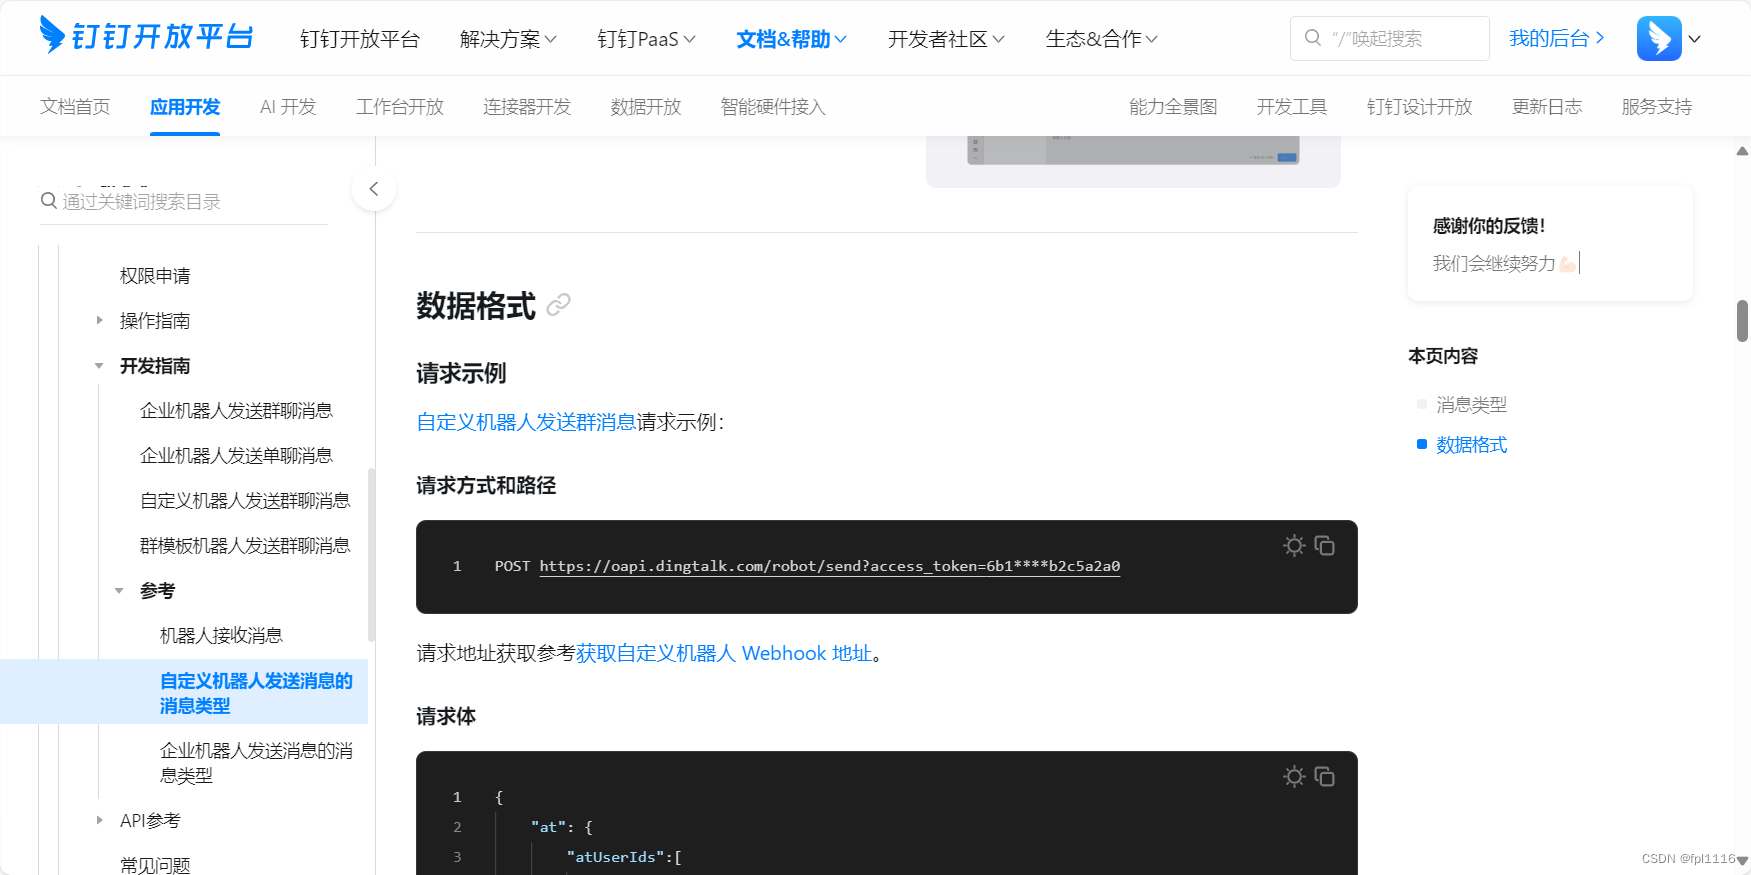Viewport: 1751px width, 875px height.
Task: Open the 数据开放 tab
Action: (x=646, y=107)
